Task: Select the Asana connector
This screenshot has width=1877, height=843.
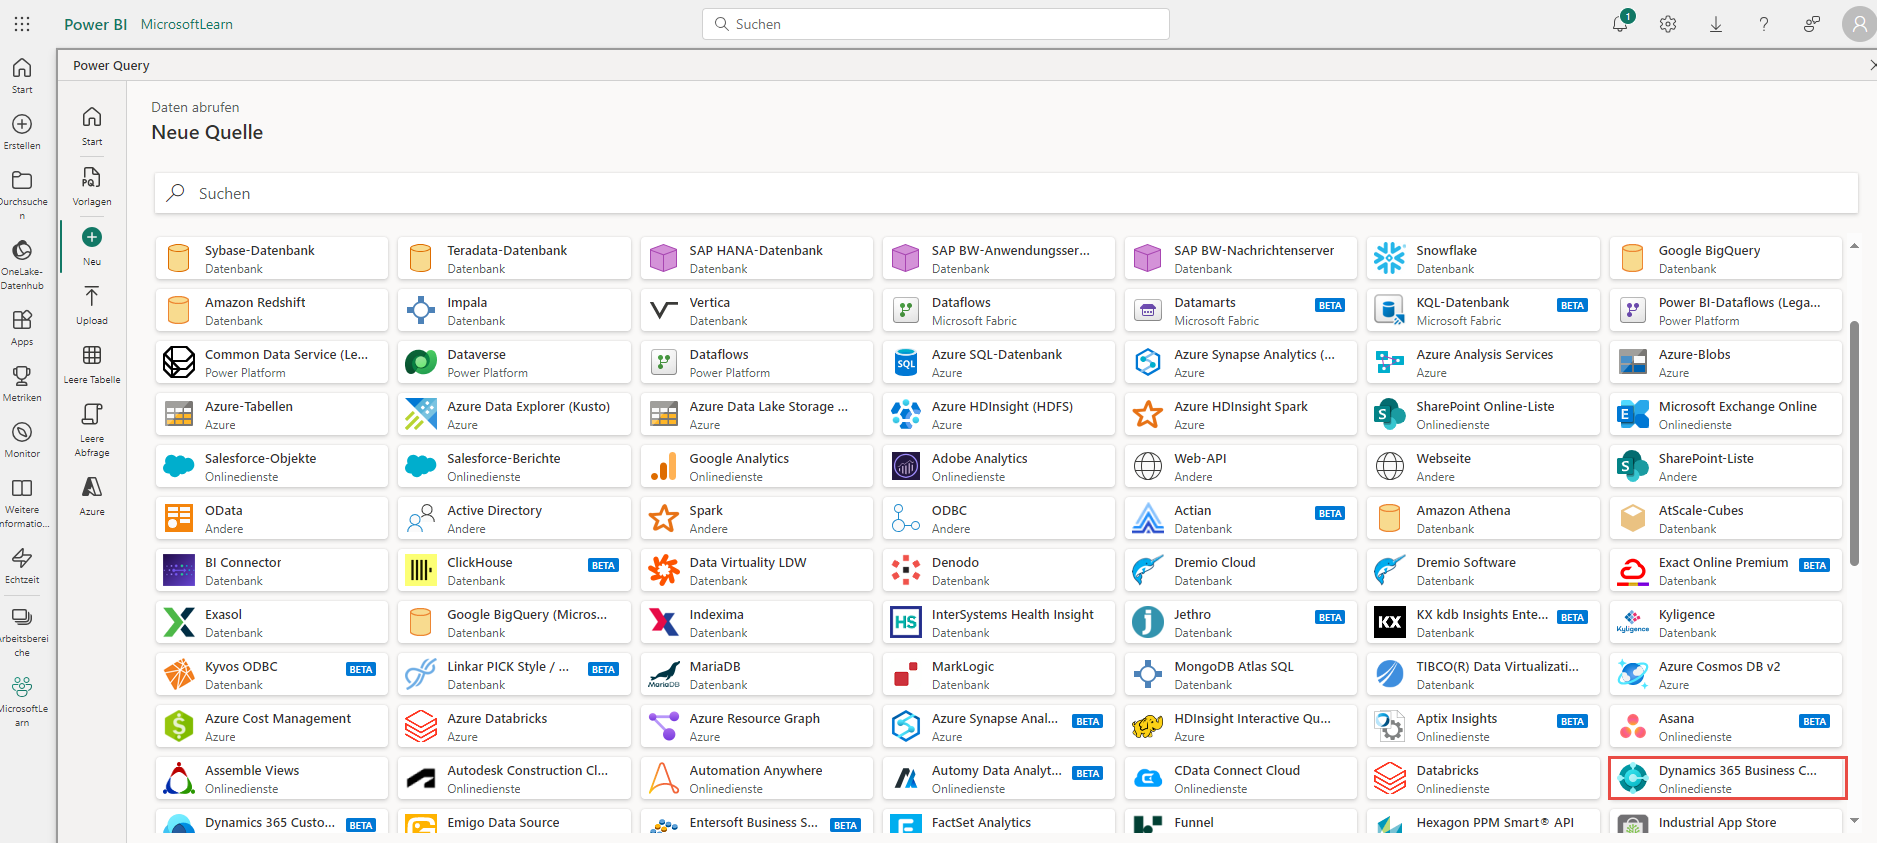Action: (1725, 726)
